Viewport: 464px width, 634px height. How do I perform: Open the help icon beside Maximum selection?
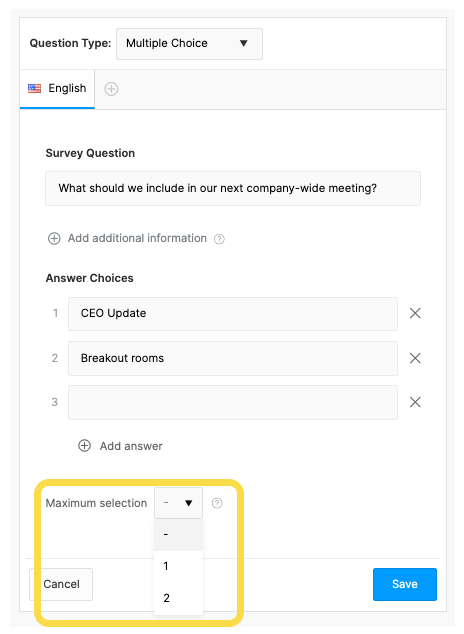coord(217,503)
